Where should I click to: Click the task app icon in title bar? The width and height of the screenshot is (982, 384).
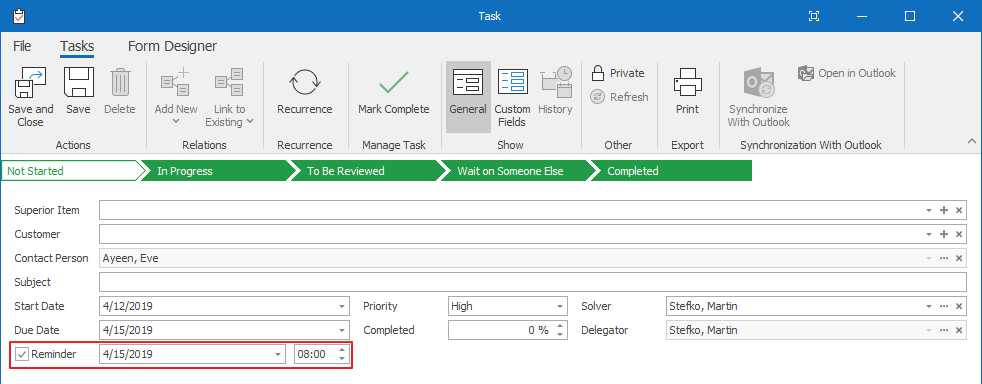pyautogui.click(x=18, y=16)
